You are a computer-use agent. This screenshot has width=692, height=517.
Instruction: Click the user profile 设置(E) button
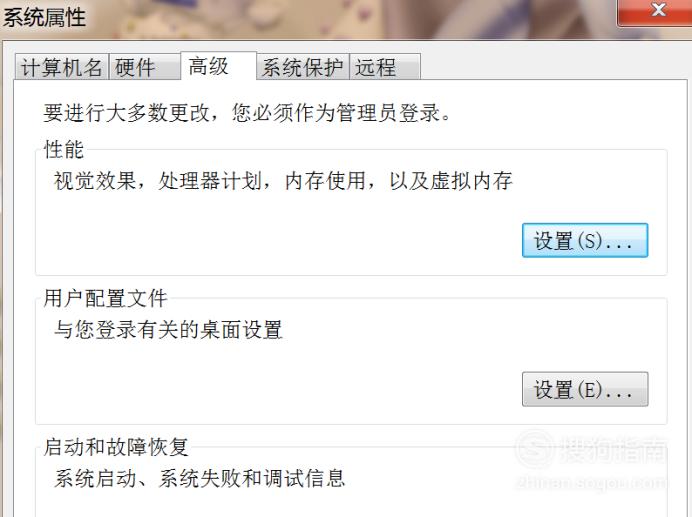click(585, 389)
